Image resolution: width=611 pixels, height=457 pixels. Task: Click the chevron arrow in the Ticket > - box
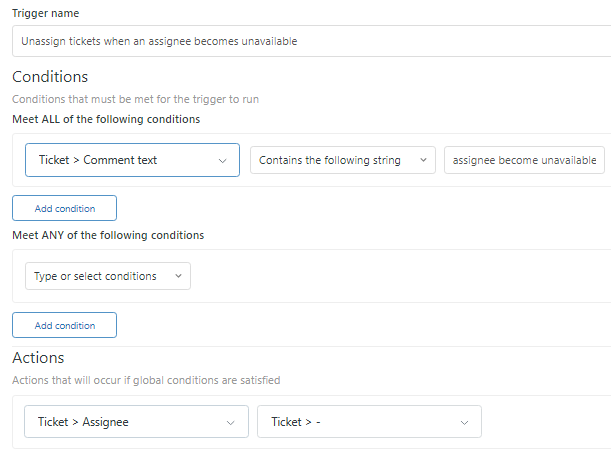click(x=464, y=422)
